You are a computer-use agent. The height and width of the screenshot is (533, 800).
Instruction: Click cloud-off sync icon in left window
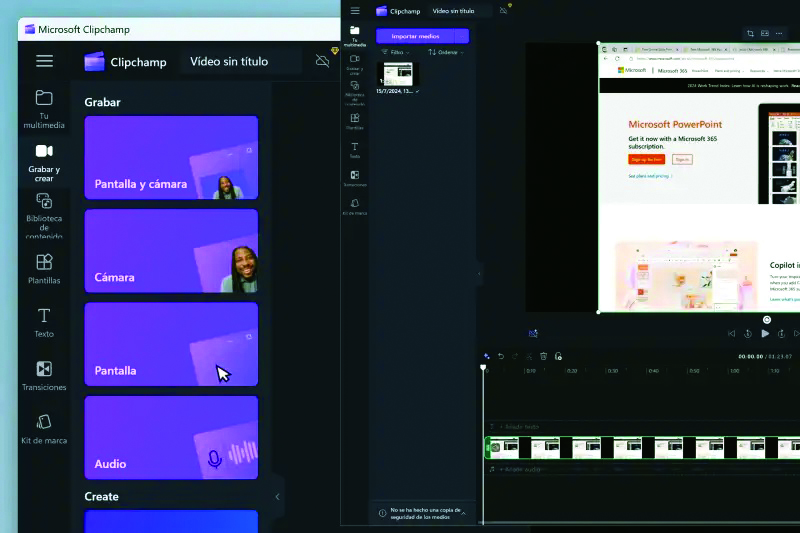[x=322, y=61]
